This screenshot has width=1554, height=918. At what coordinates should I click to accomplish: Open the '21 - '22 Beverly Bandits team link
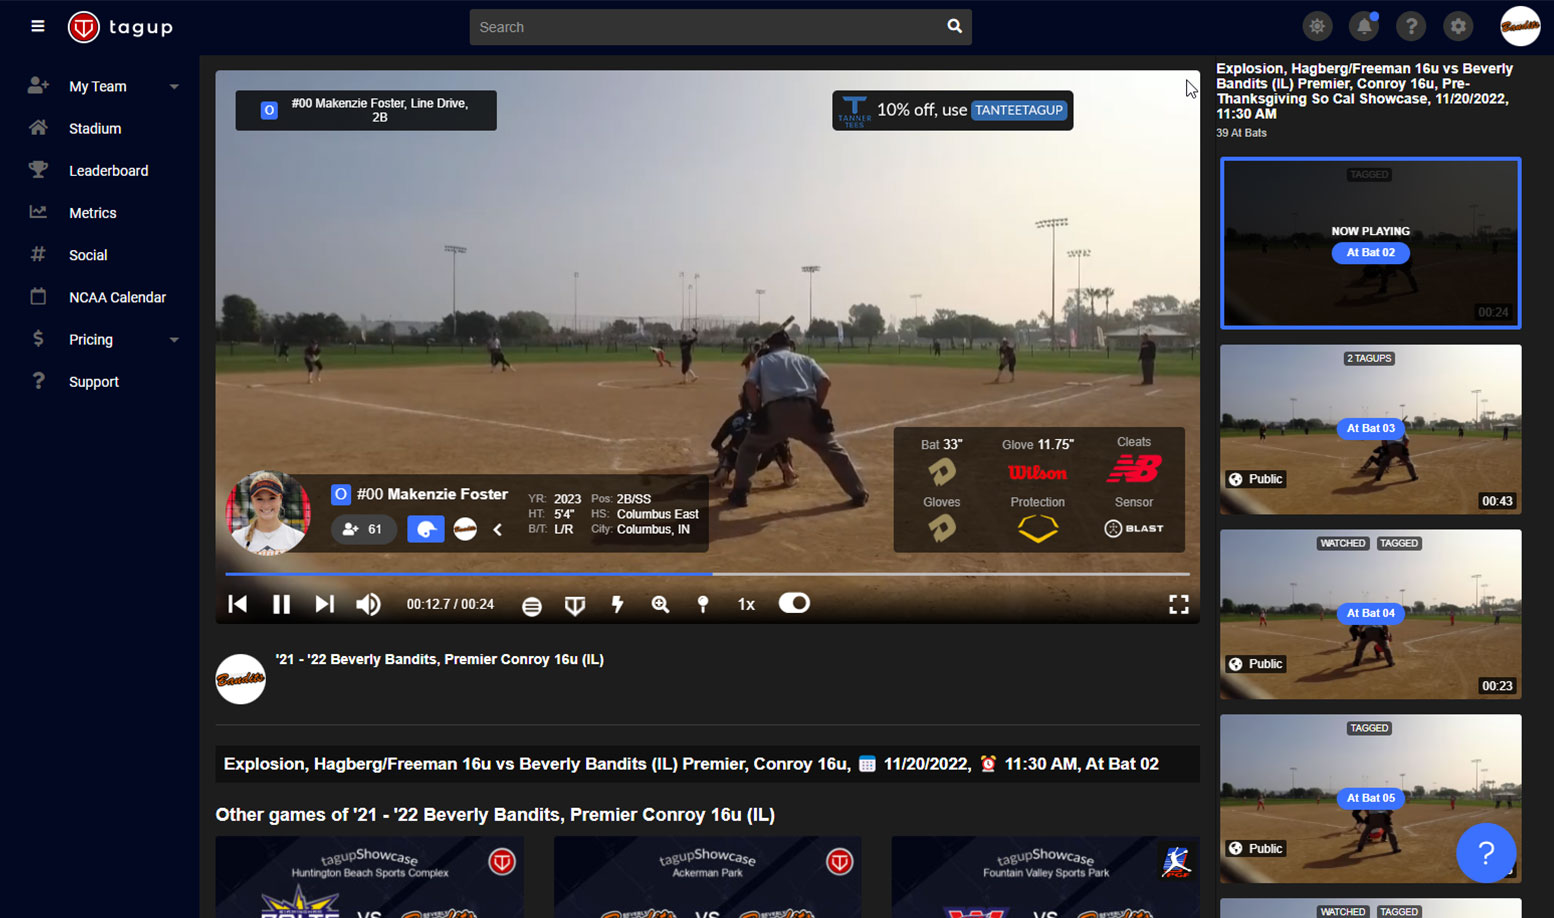[438, 659]
